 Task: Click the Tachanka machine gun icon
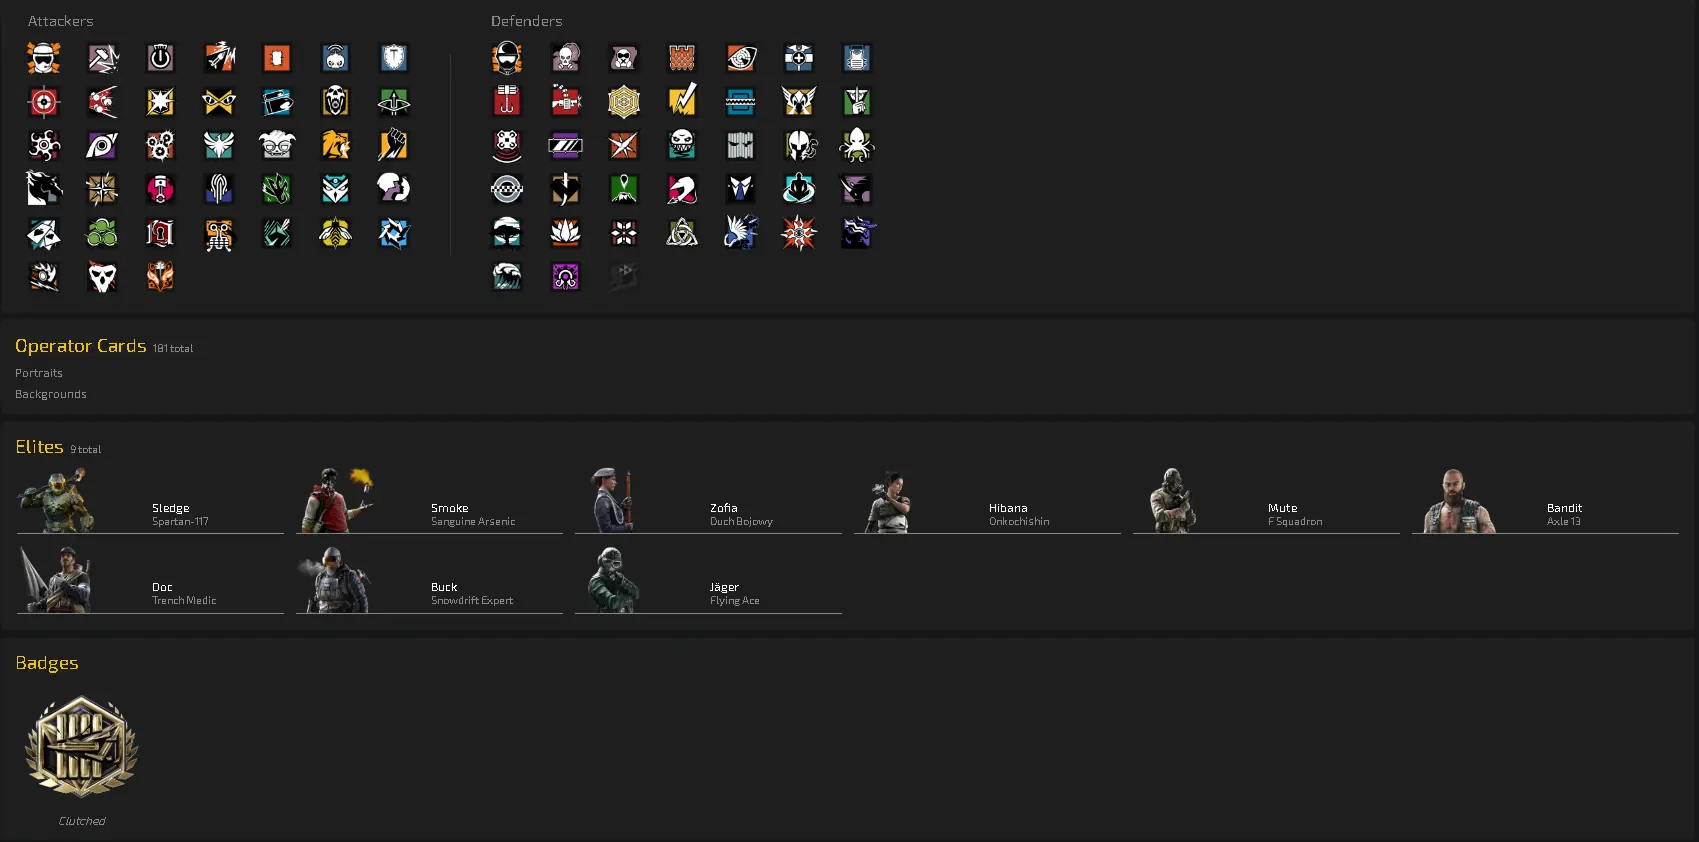tap(565, 102)
